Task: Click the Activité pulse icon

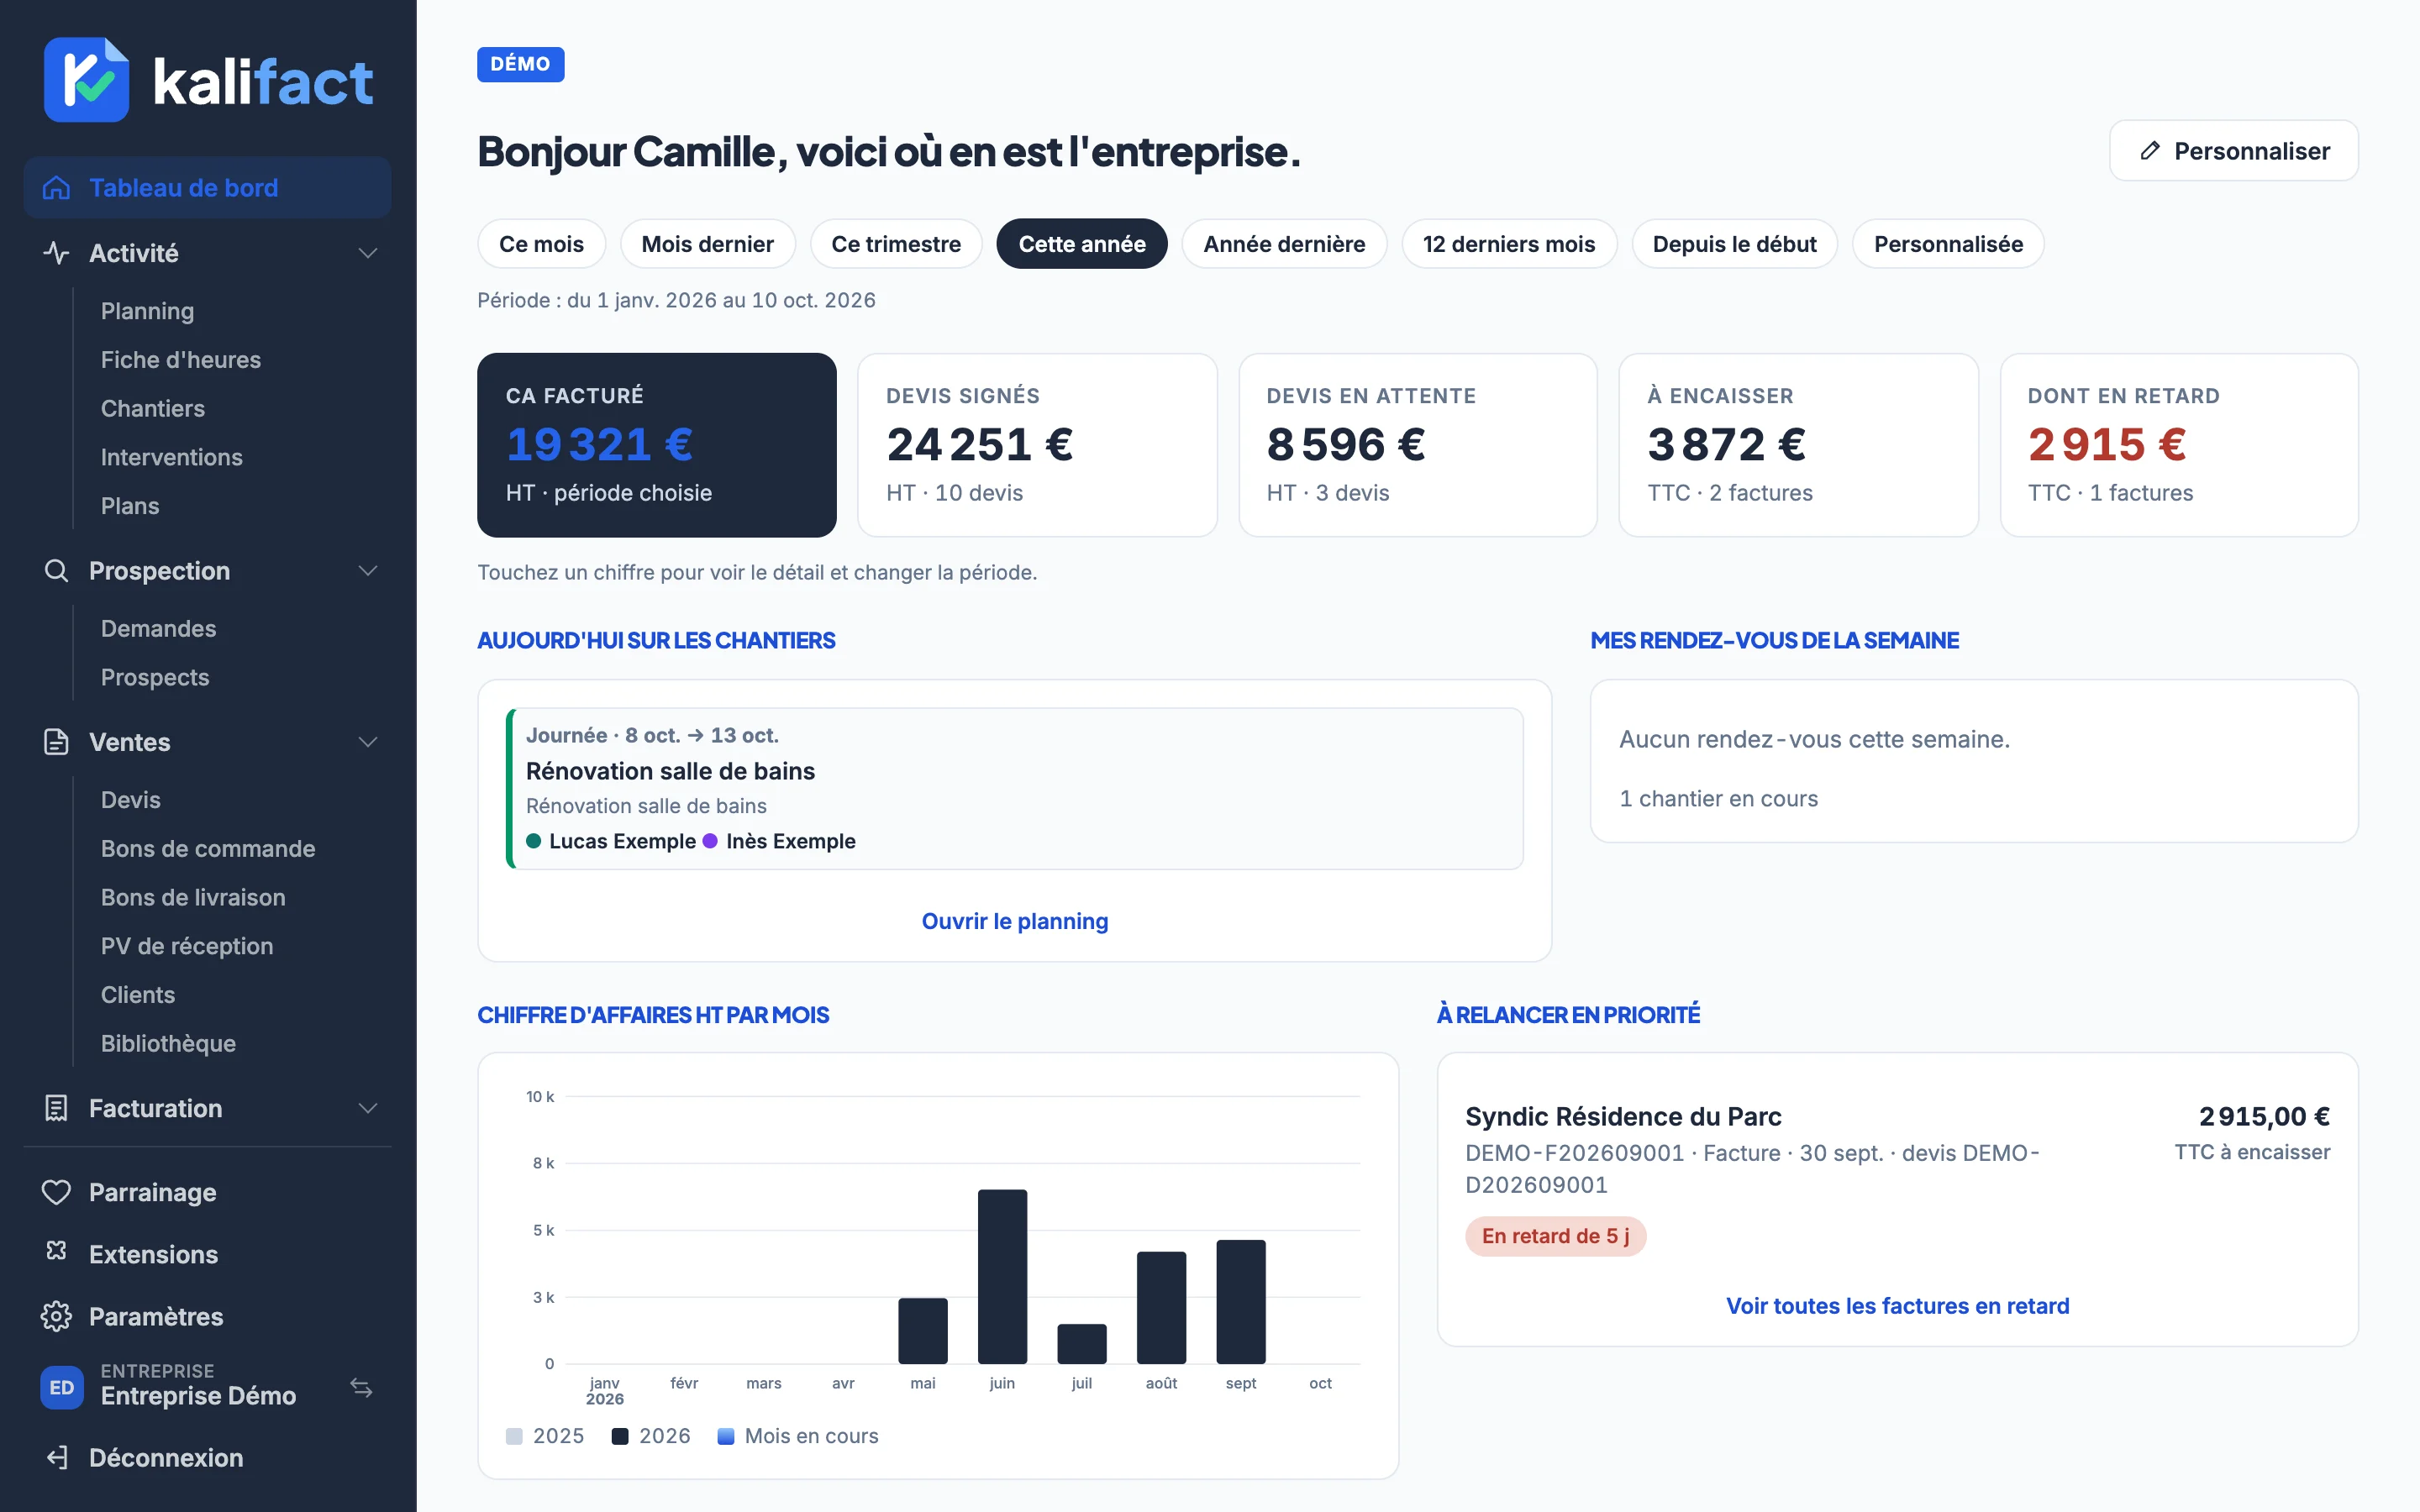Action: [56, 253]
